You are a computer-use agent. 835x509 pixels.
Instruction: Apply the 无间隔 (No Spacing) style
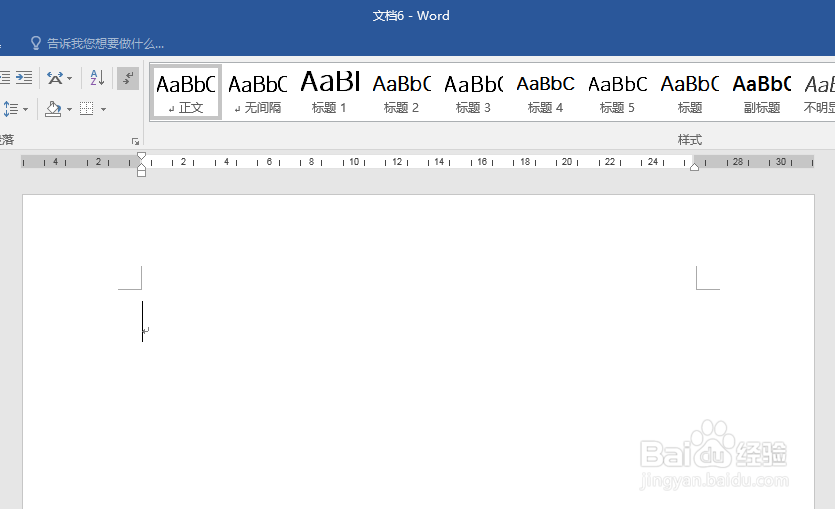(x=258, y=92)
